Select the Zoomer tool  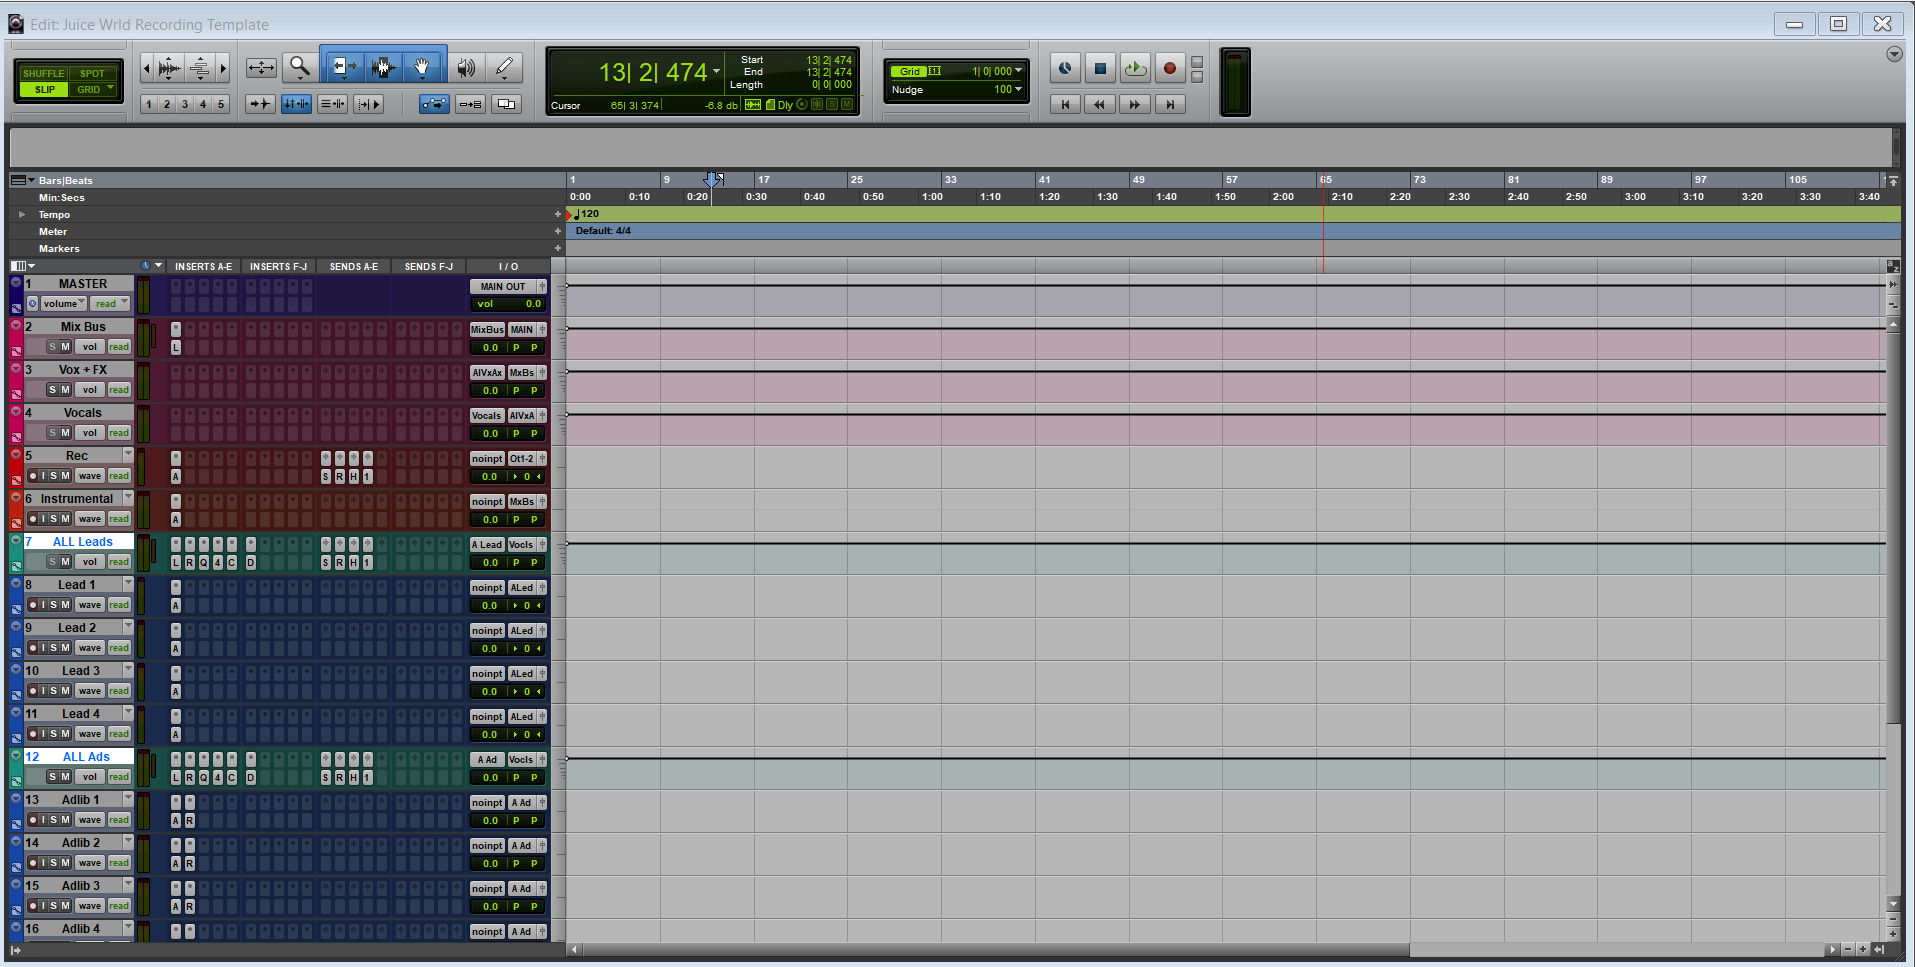click(x=300, y=67)
